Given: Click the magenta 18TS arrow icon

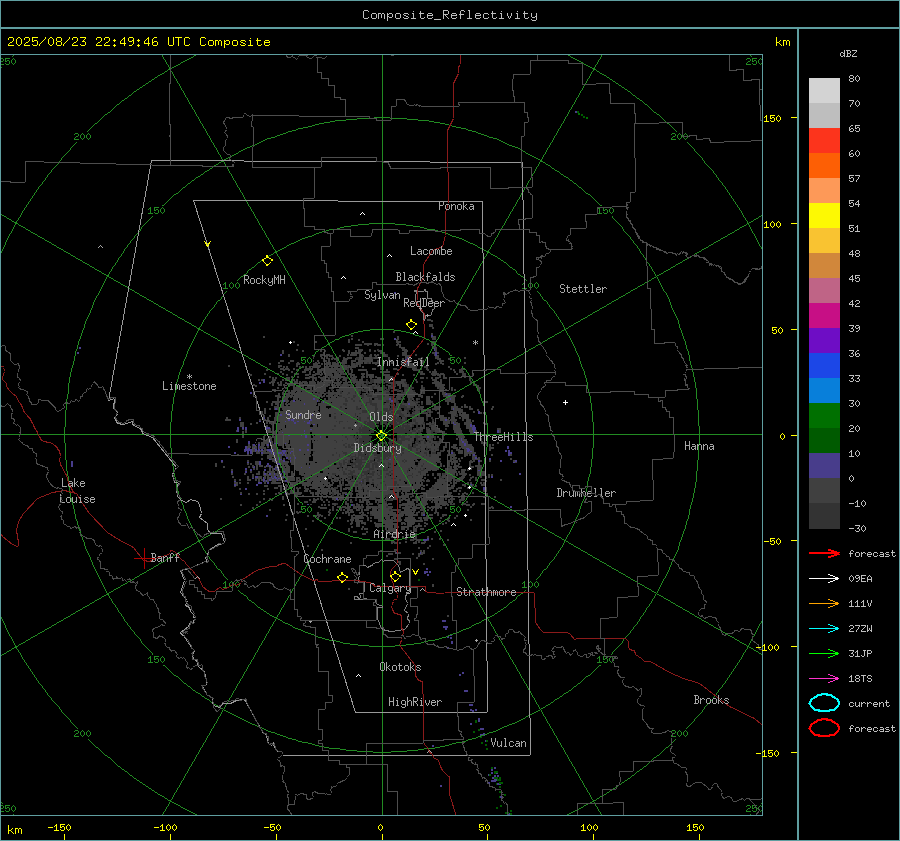Looking at the screenshot, I should 824,679.
